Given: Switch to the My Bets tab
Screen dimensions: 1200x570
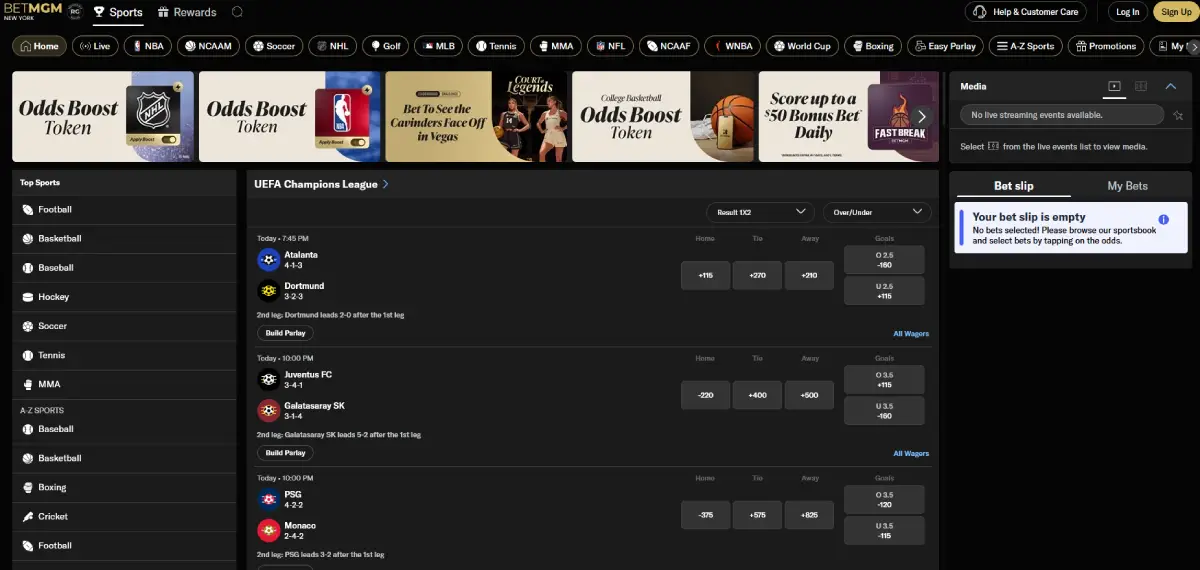Looking at the screenshot, I should coord(1127,186).
